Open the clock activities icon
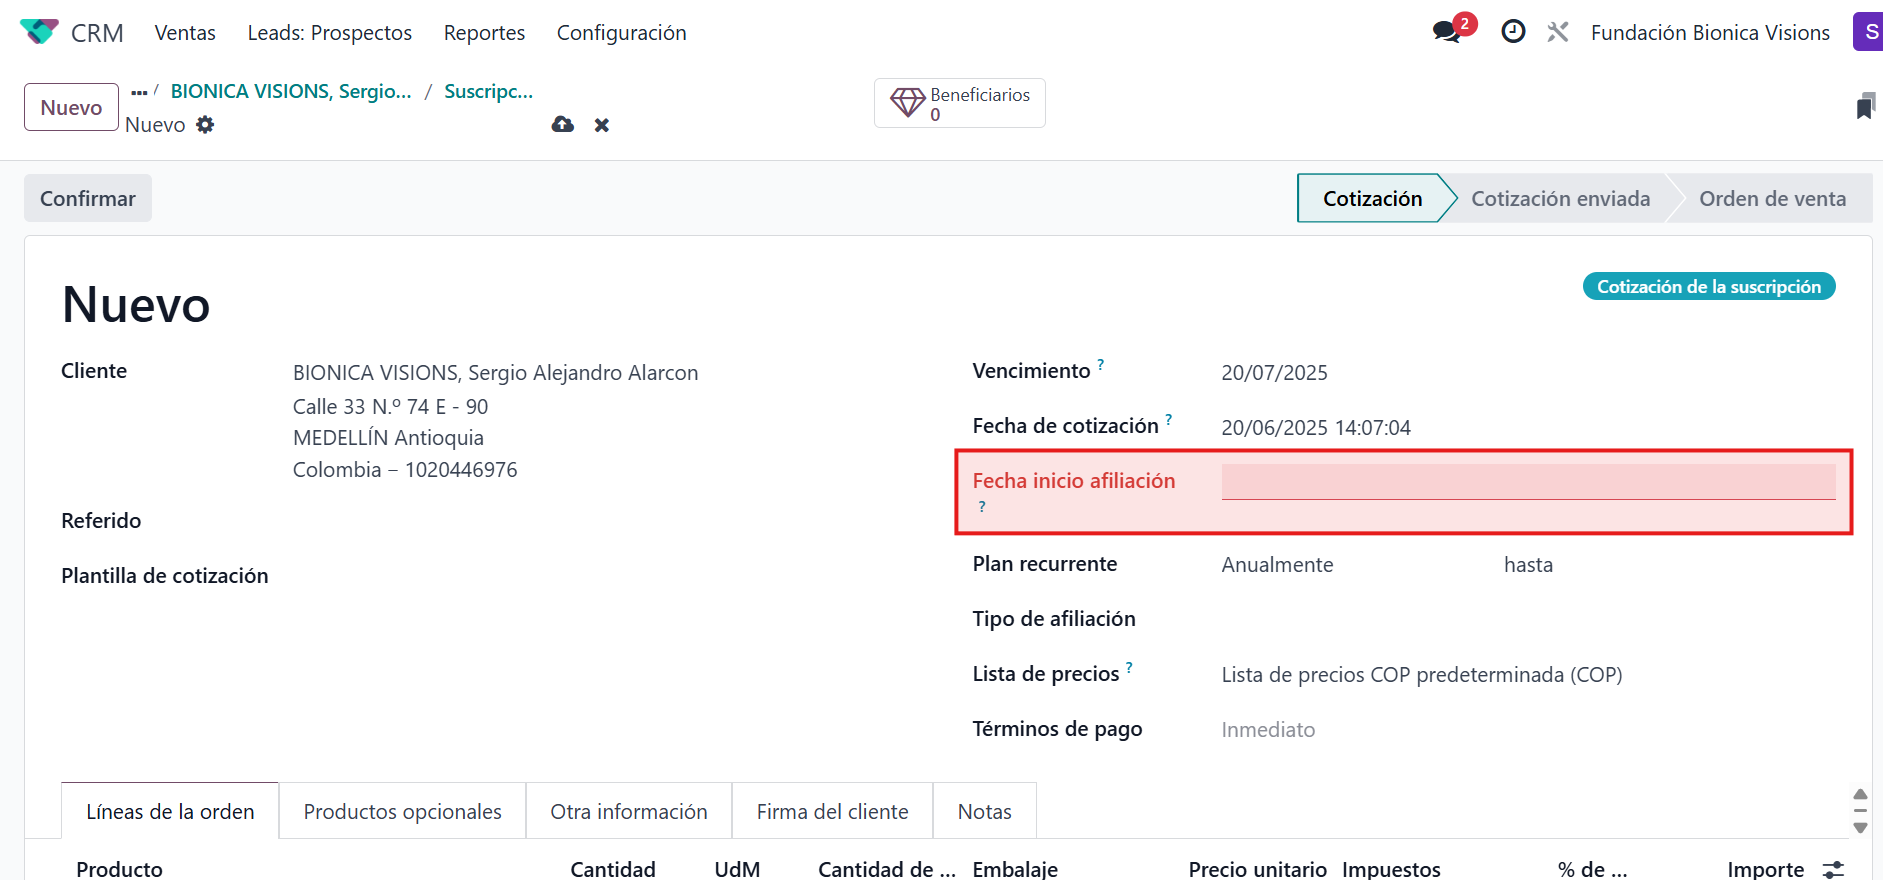The image size is (1883, 880). tap(1513, 32)
